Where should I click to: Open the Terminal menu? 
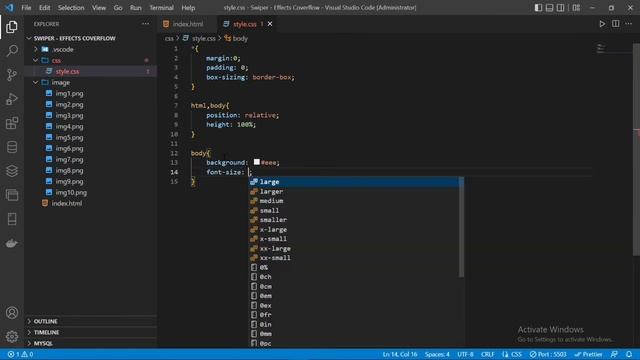tap(161, 8)
